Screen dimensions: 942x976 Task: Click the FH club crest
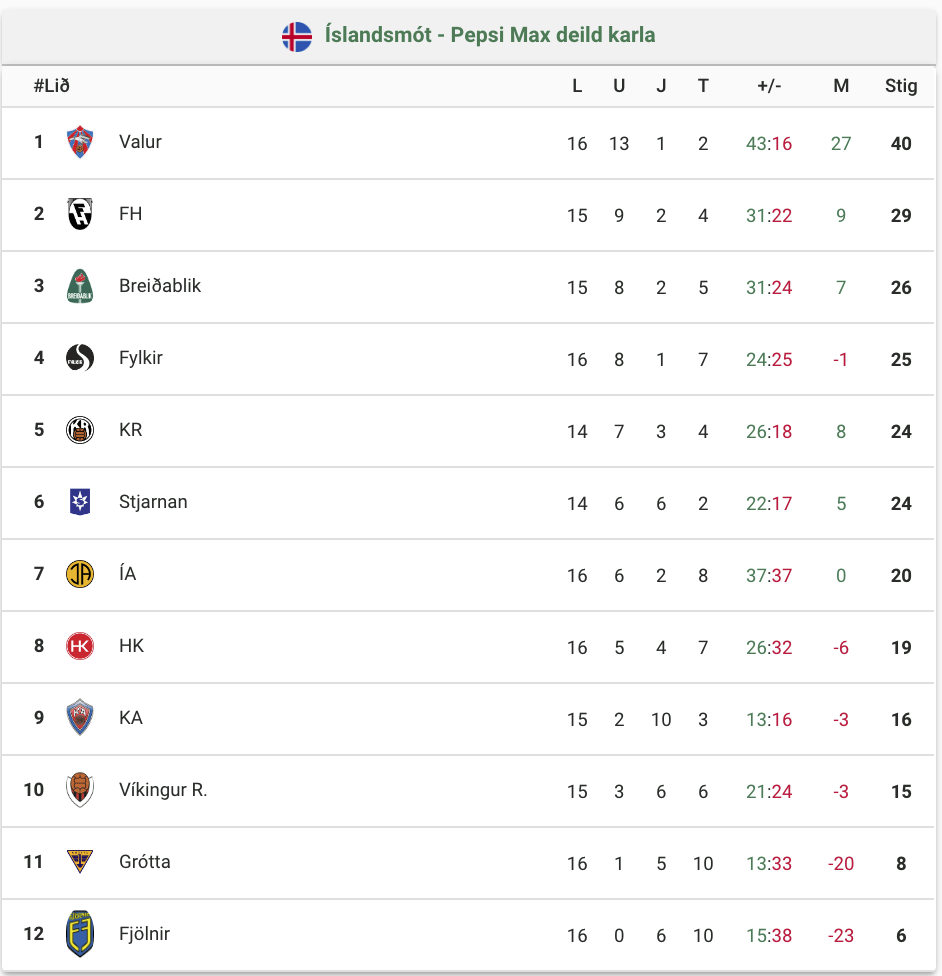80,214
